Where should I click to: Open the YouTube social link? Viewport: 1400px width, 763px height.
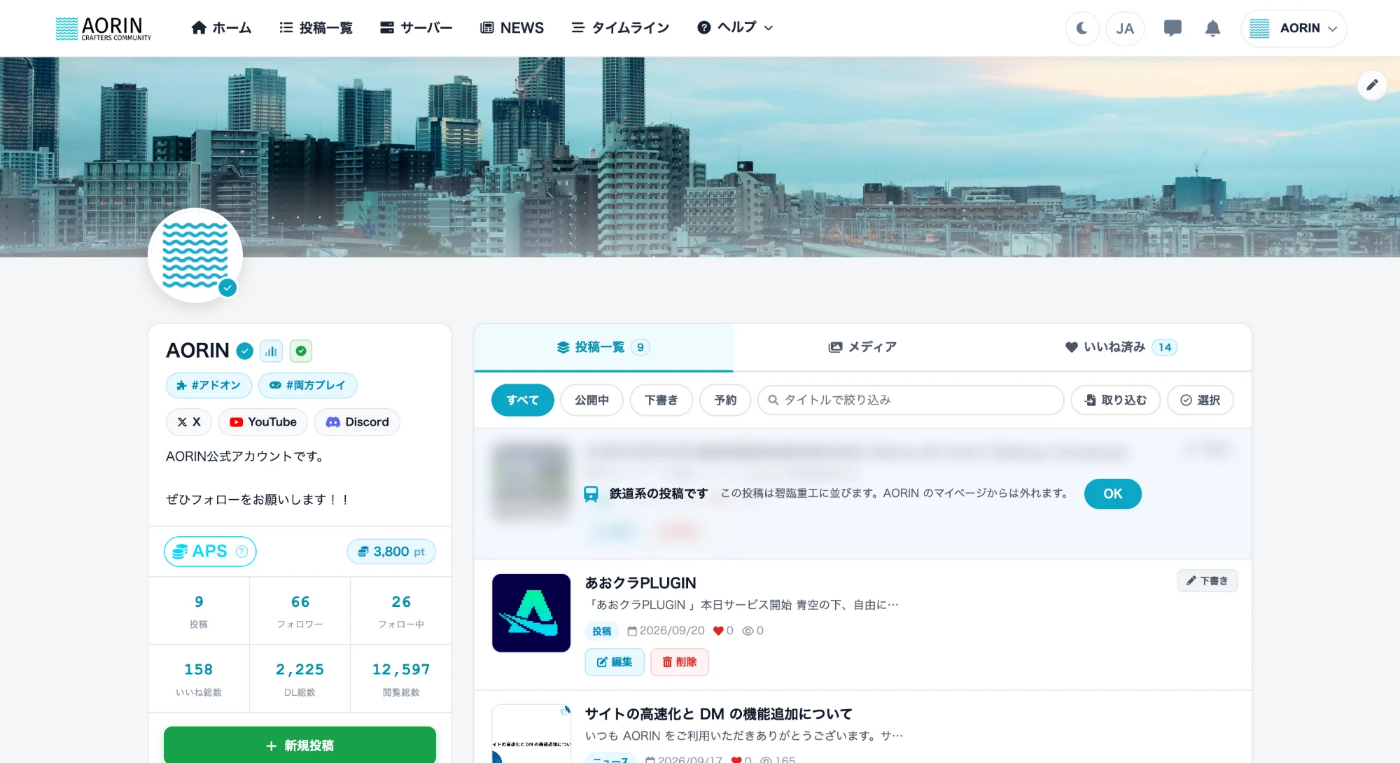[263, 422]
